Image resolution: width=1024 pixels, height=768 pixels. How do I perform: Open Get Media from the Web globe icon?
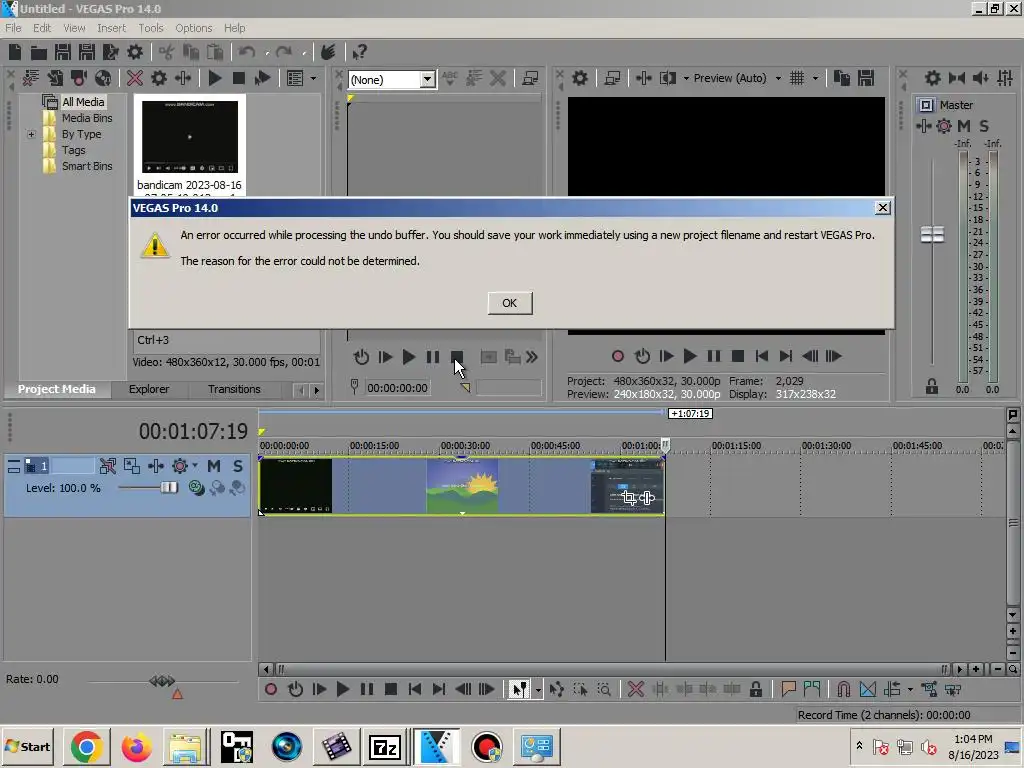103,78
